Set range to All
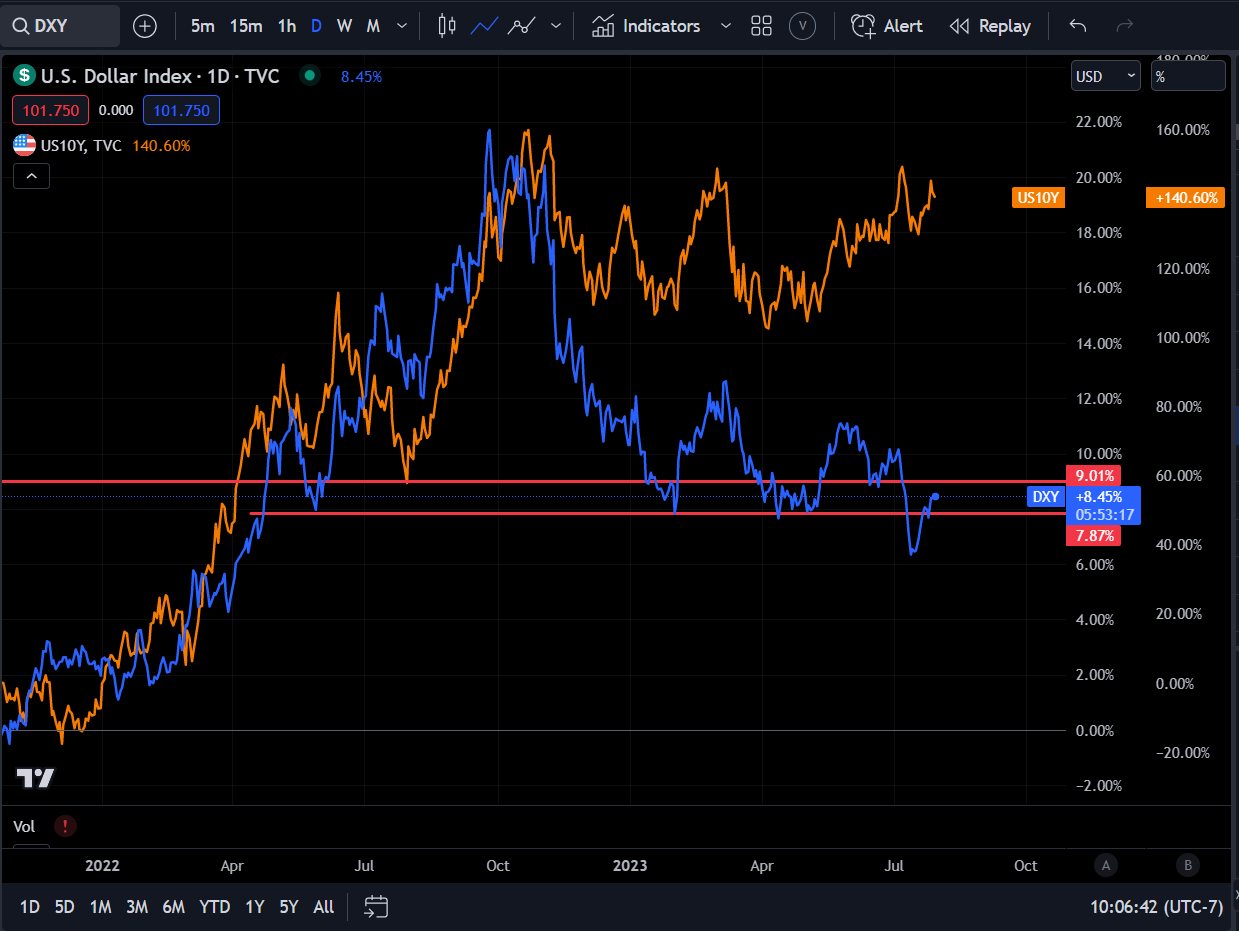This screenshot has width=1239, height=931. pyautogui.click(x=324, y=907)
